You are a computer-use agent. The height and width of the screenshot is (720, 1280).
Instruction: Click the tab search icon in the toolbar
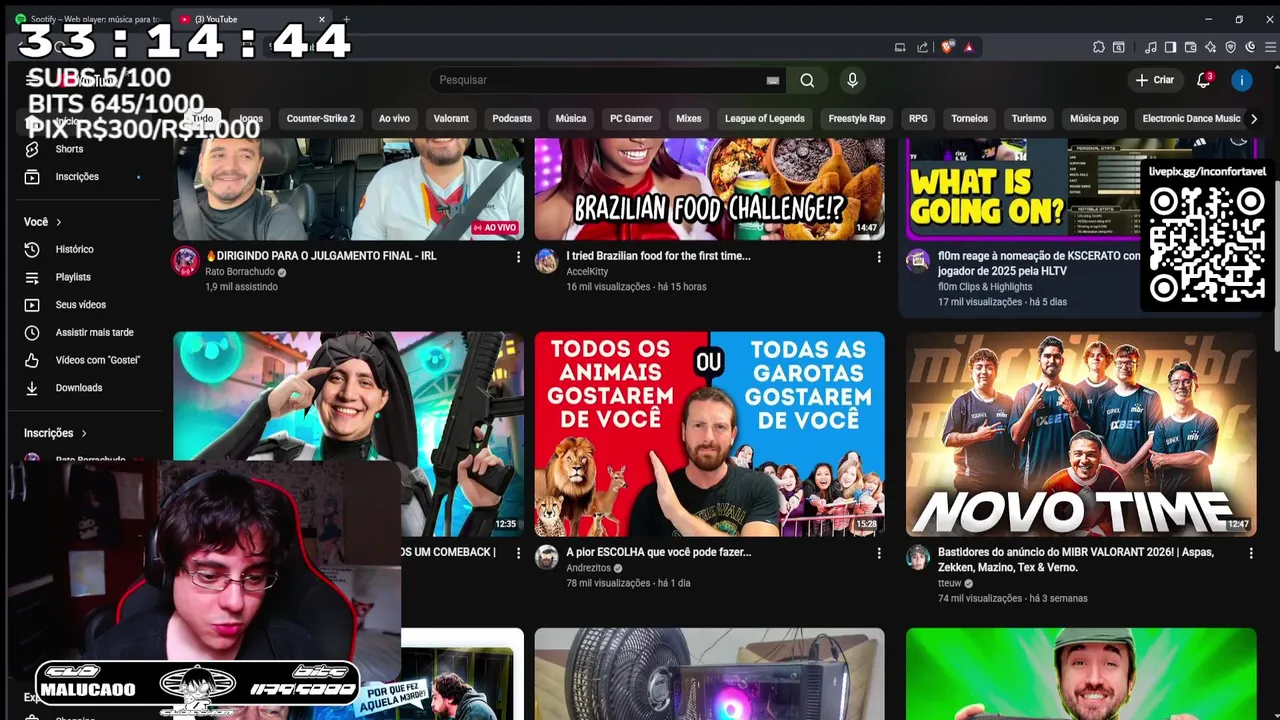point(1118,47)
